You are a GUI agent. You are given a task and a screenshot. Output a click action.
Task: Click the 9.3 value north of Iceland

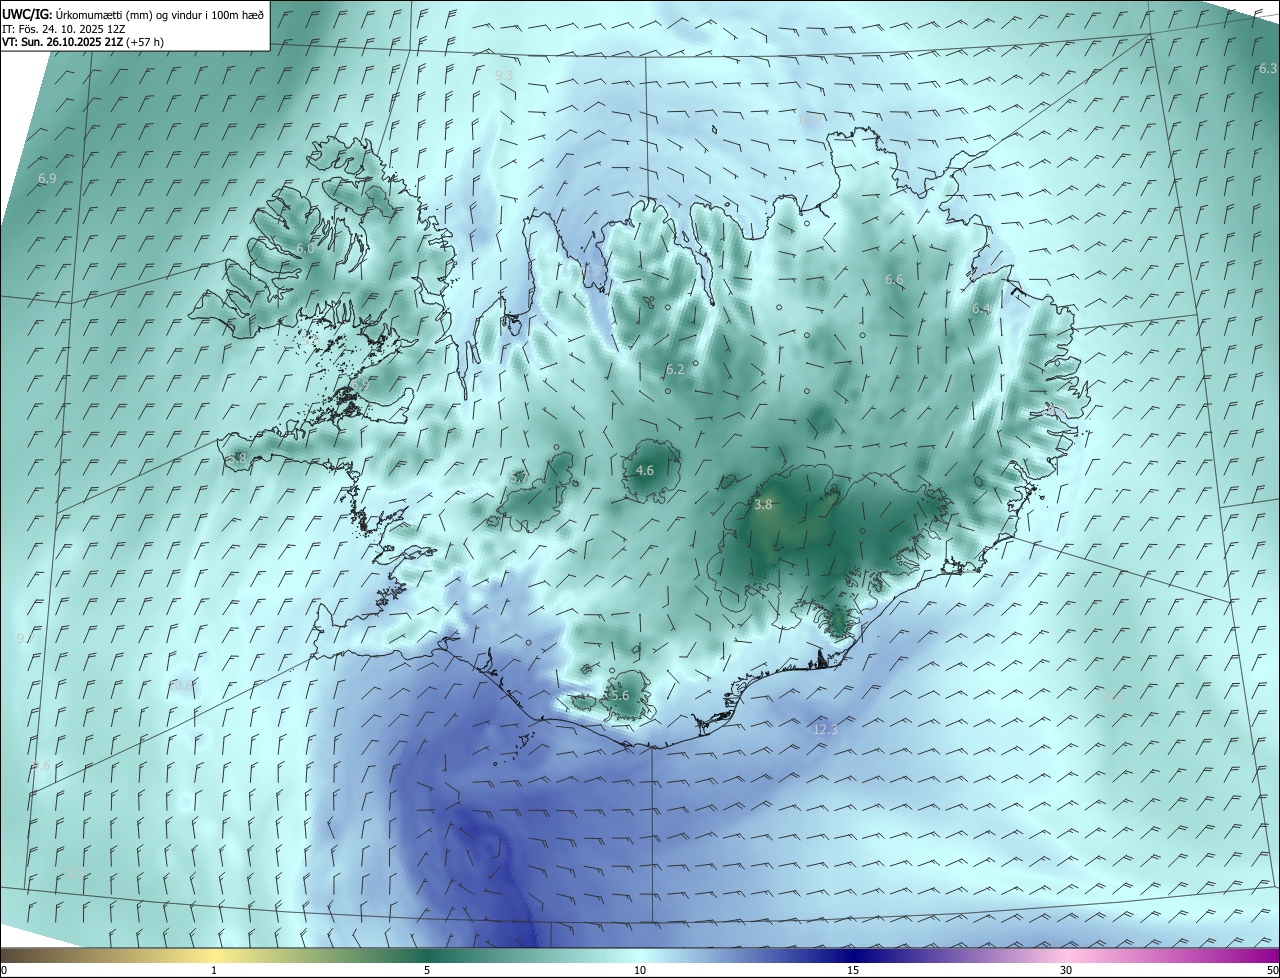tap(504, 75)
